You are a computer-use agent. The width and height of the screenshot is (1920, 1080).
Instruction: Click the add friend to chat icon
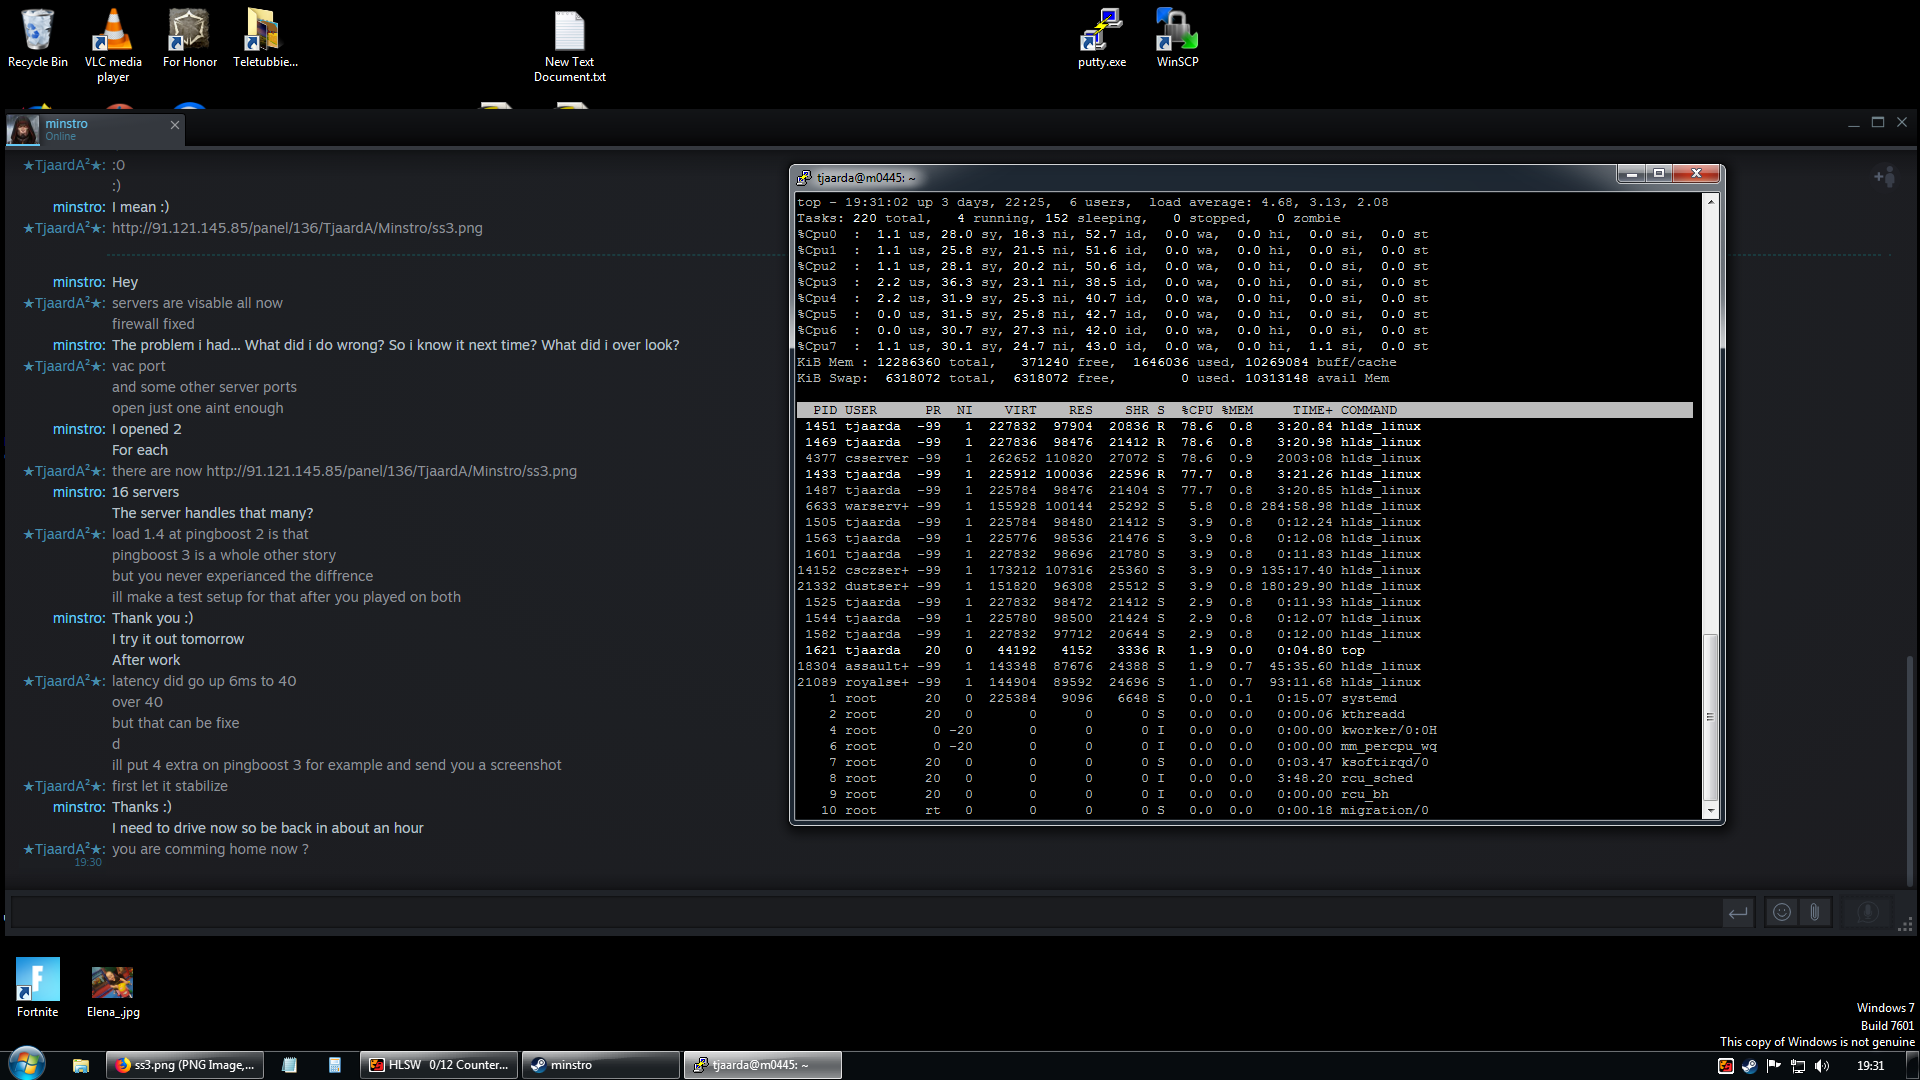point(1884,177)
